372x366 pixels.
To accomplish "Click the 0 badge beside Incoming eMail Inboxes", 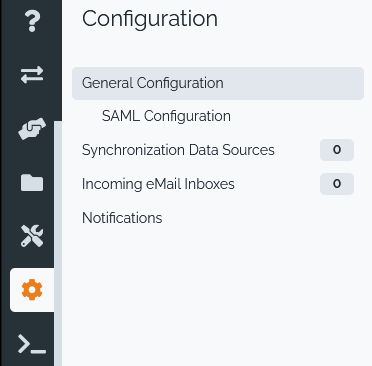I will click(337, 184).
